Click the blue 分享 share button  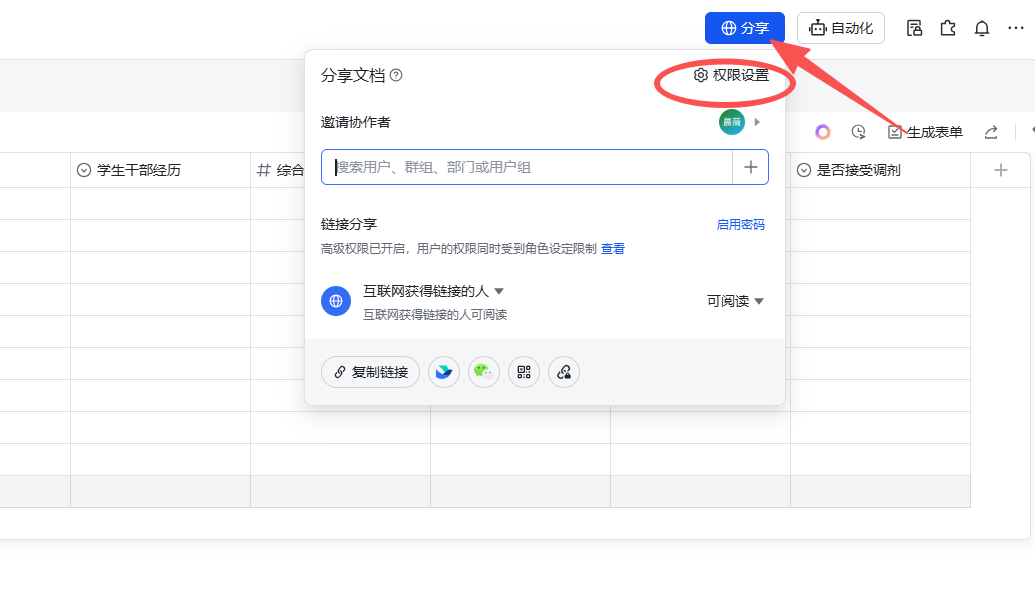(744, 28)
